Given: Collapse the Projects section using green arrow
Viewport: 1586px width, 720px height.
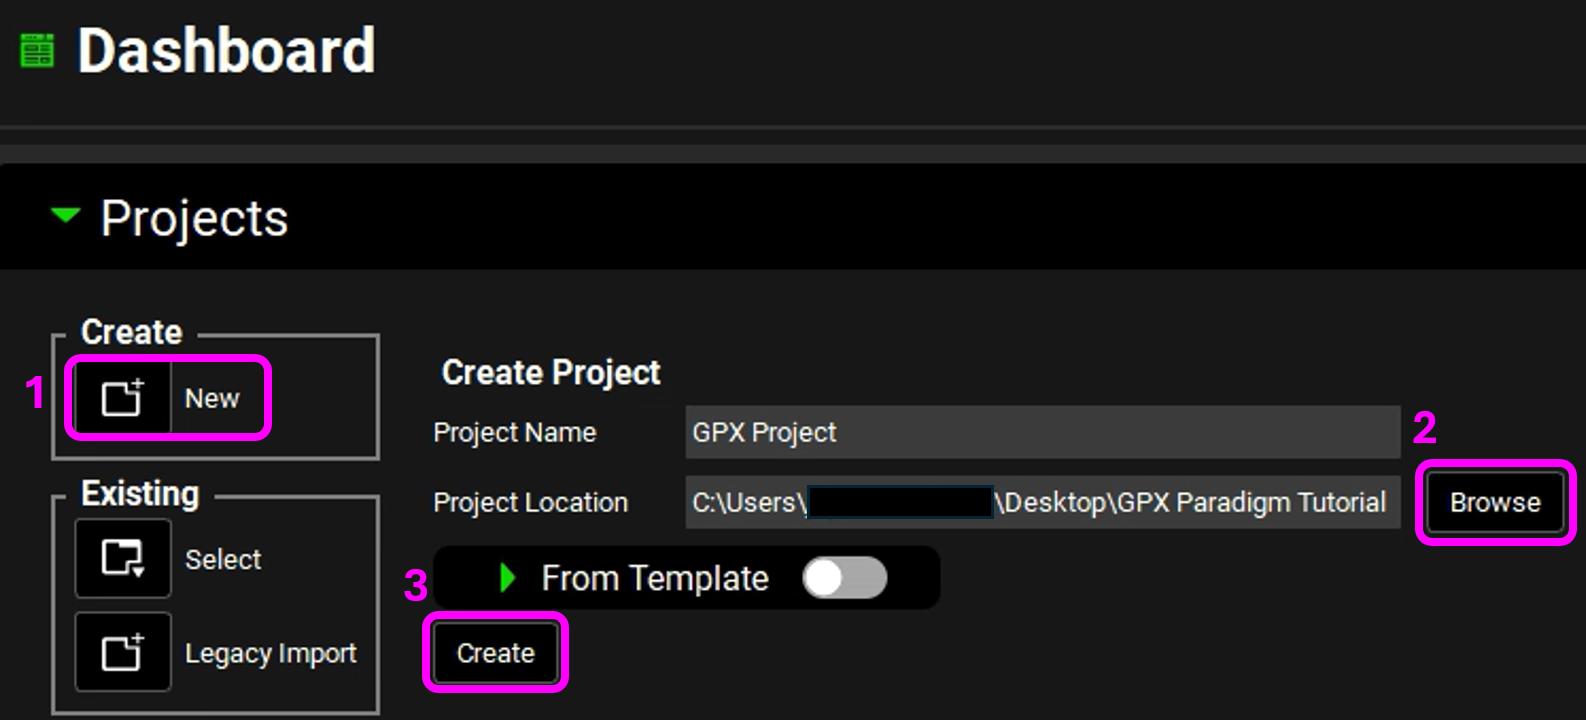Looking at the screenshot, I should (65, 216).
